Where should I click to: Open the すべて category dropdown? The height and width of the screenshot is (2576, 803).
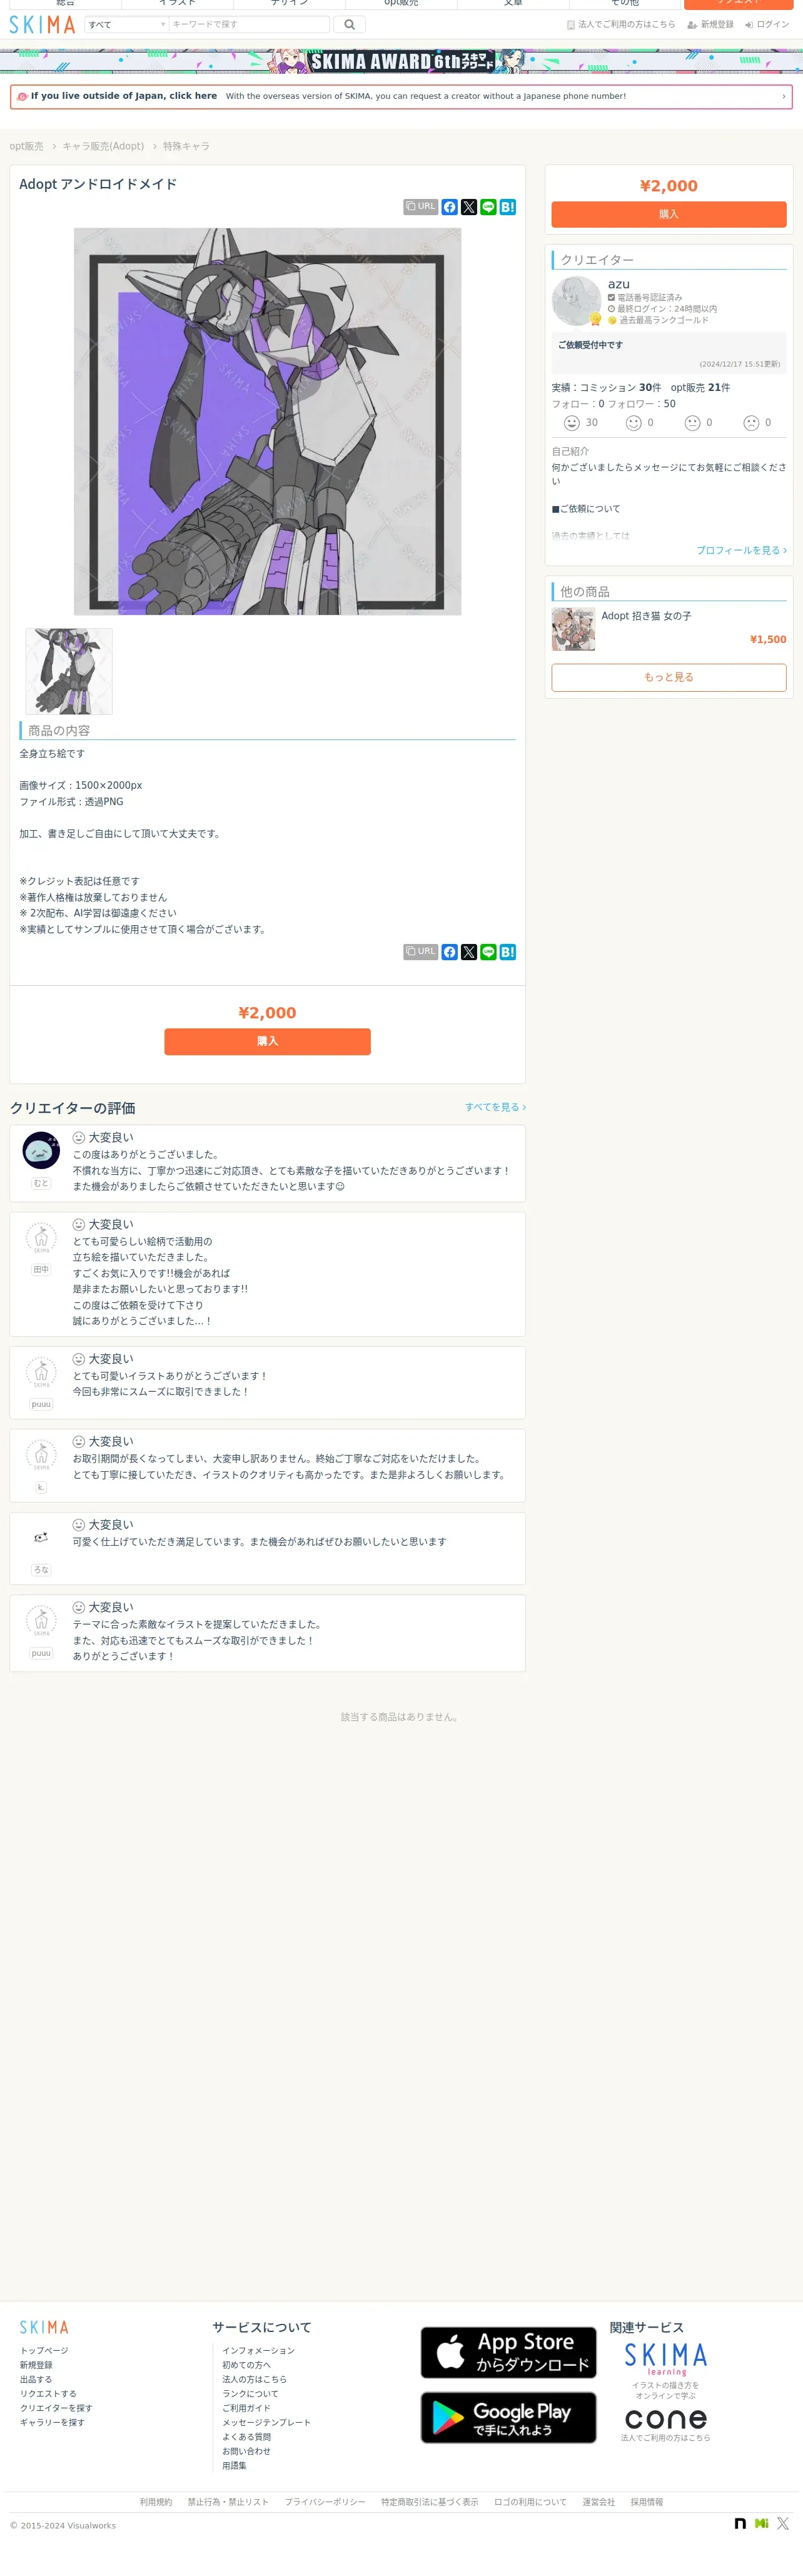tap(126, 24)
